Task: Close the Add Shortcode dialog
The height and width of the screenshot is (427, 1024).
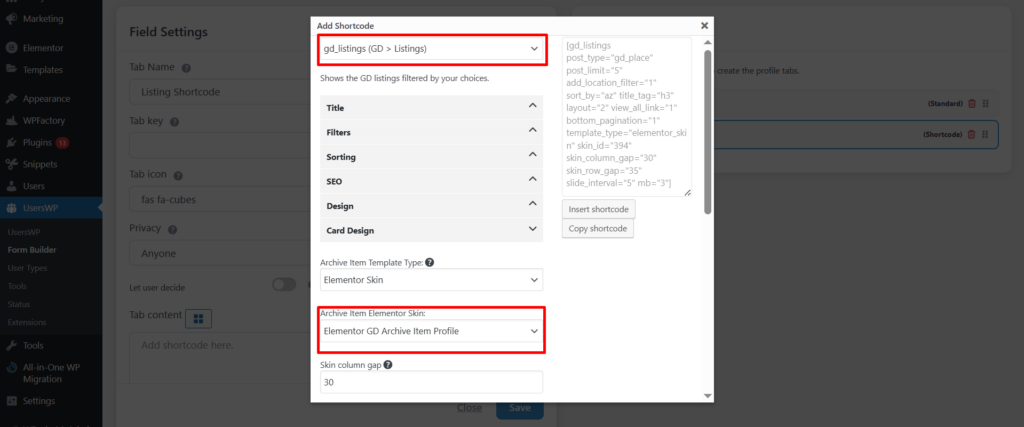Action: pos(704,25)
